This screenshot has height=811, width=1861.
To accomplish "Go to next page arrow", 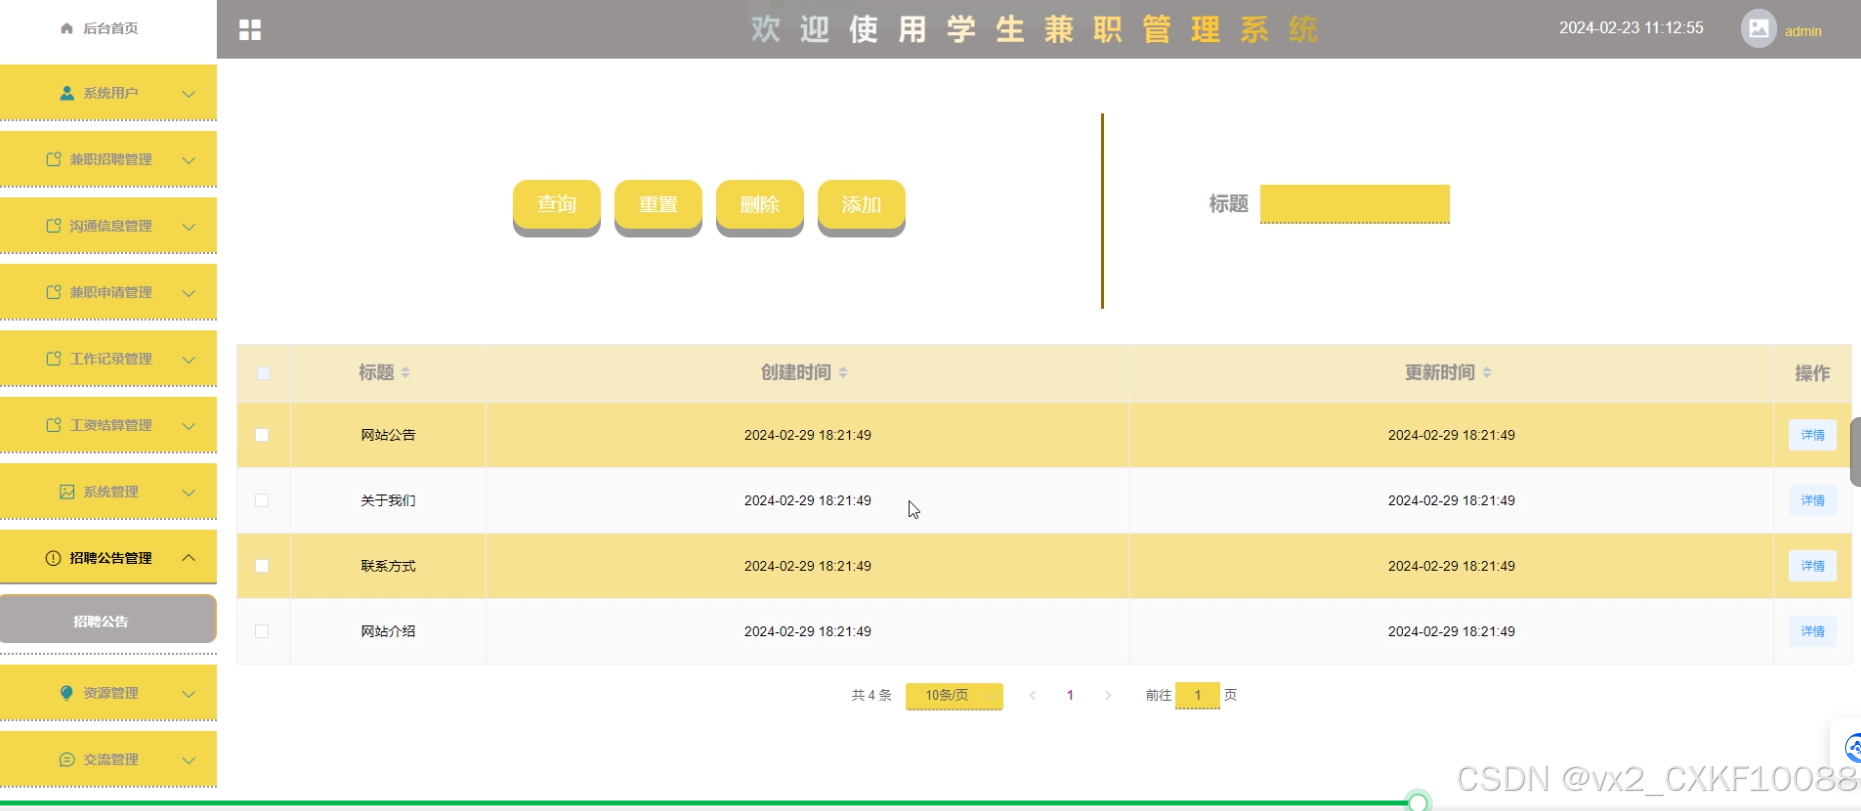I will pyautogui.click(x=1108, y=695).
